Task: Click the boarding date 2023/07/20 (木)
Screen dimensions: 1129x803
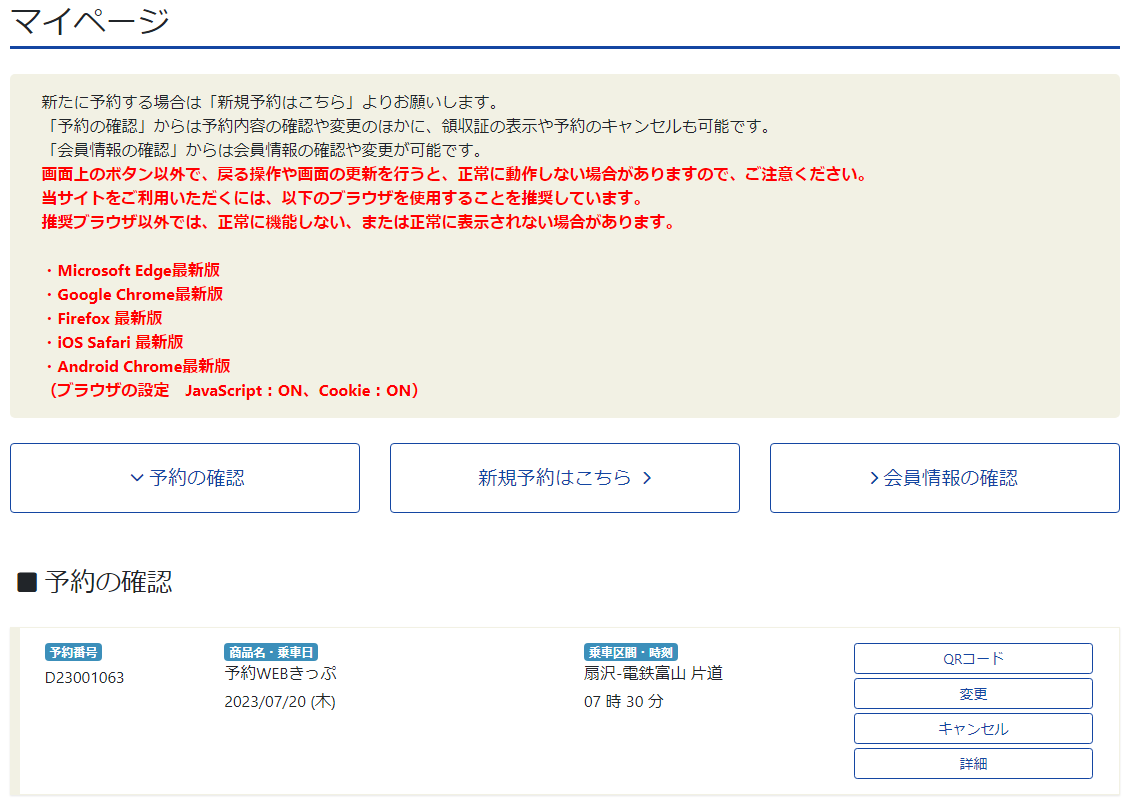Action: click(x=280, y=702)
